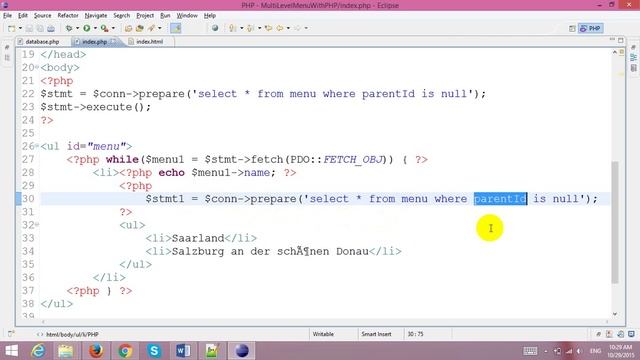The image size is (640, 360).
Task: Click the Smart Insert status bar field
Action: [376, 334]
